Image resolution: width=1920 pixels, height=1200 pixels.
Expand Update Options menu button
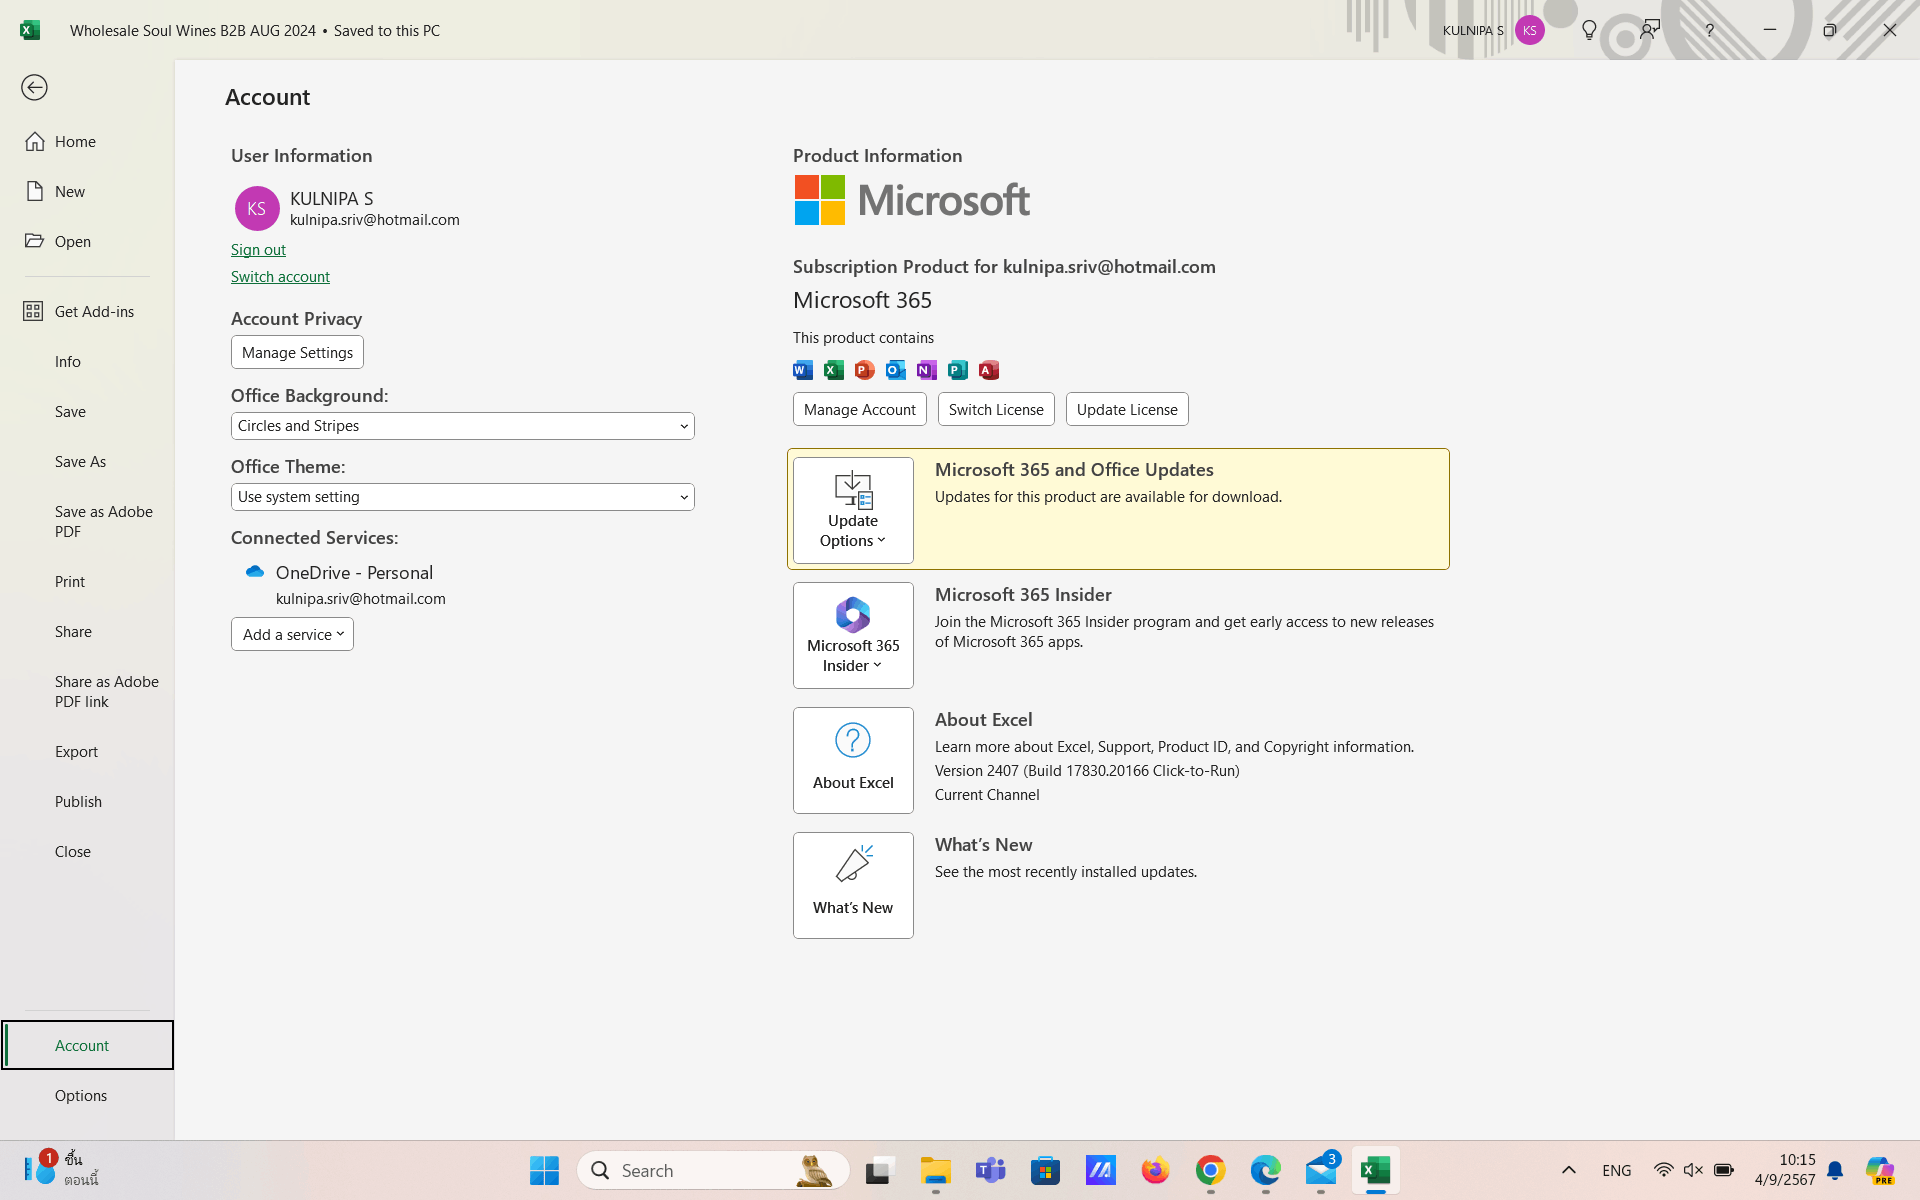[x=853, y=510]
